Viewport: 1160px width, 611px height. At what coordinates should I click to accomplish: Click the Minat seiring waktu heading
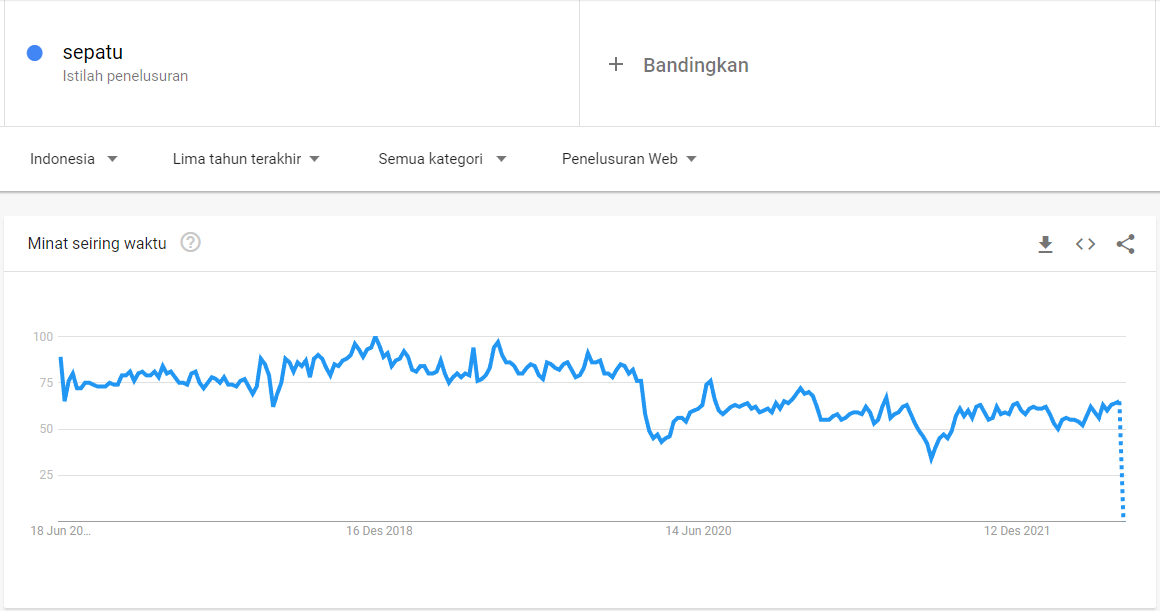97,243
